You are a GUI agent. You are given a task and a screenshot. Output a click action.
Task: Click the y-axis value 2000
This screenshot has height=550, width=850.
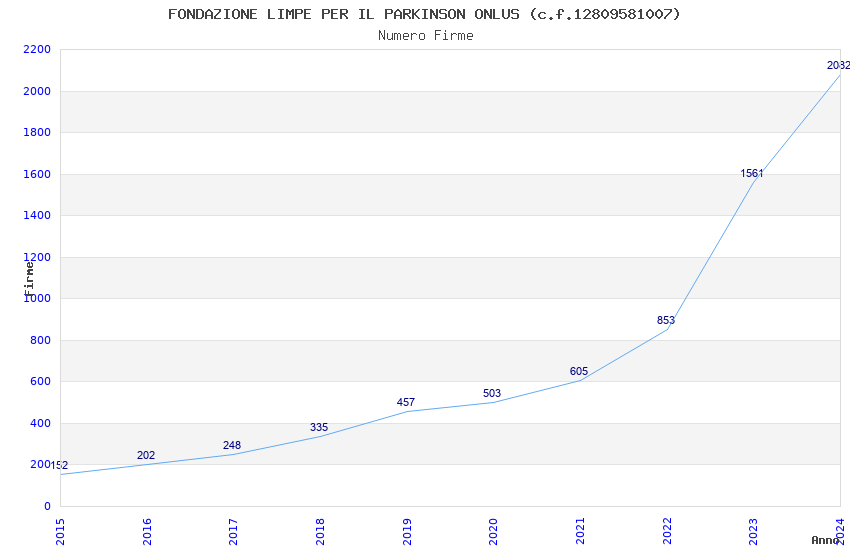(x=37, y=91)
